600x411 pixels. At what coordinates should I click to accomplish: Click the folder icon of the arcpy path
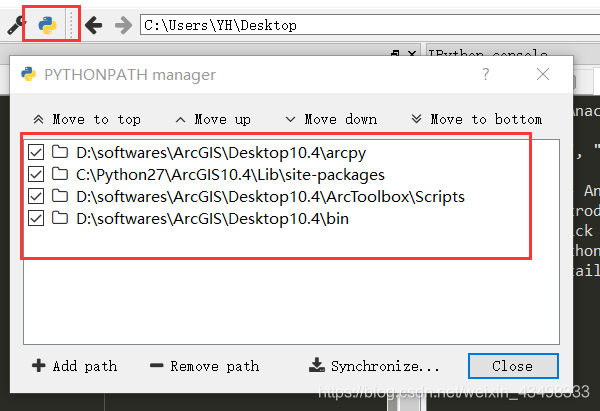(x=60, y=152)
